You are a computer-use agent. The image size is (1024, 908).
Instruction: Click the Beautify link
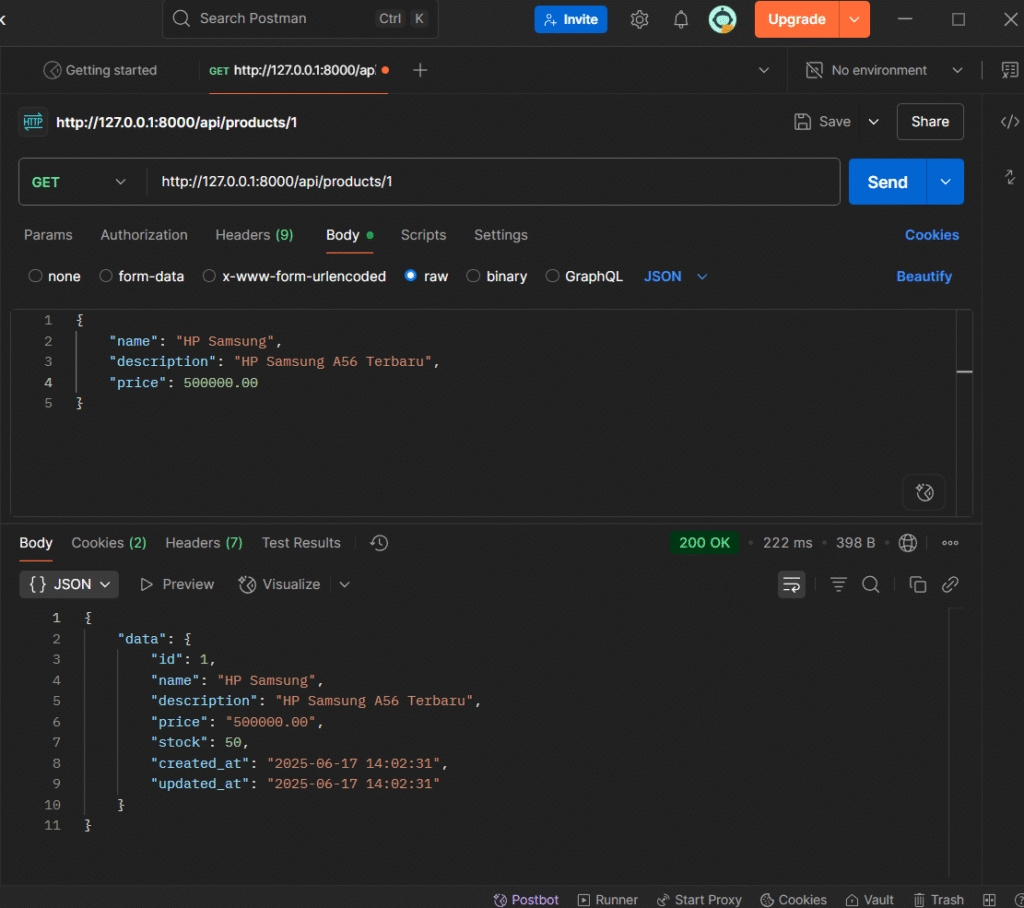[x=923, y=276]
